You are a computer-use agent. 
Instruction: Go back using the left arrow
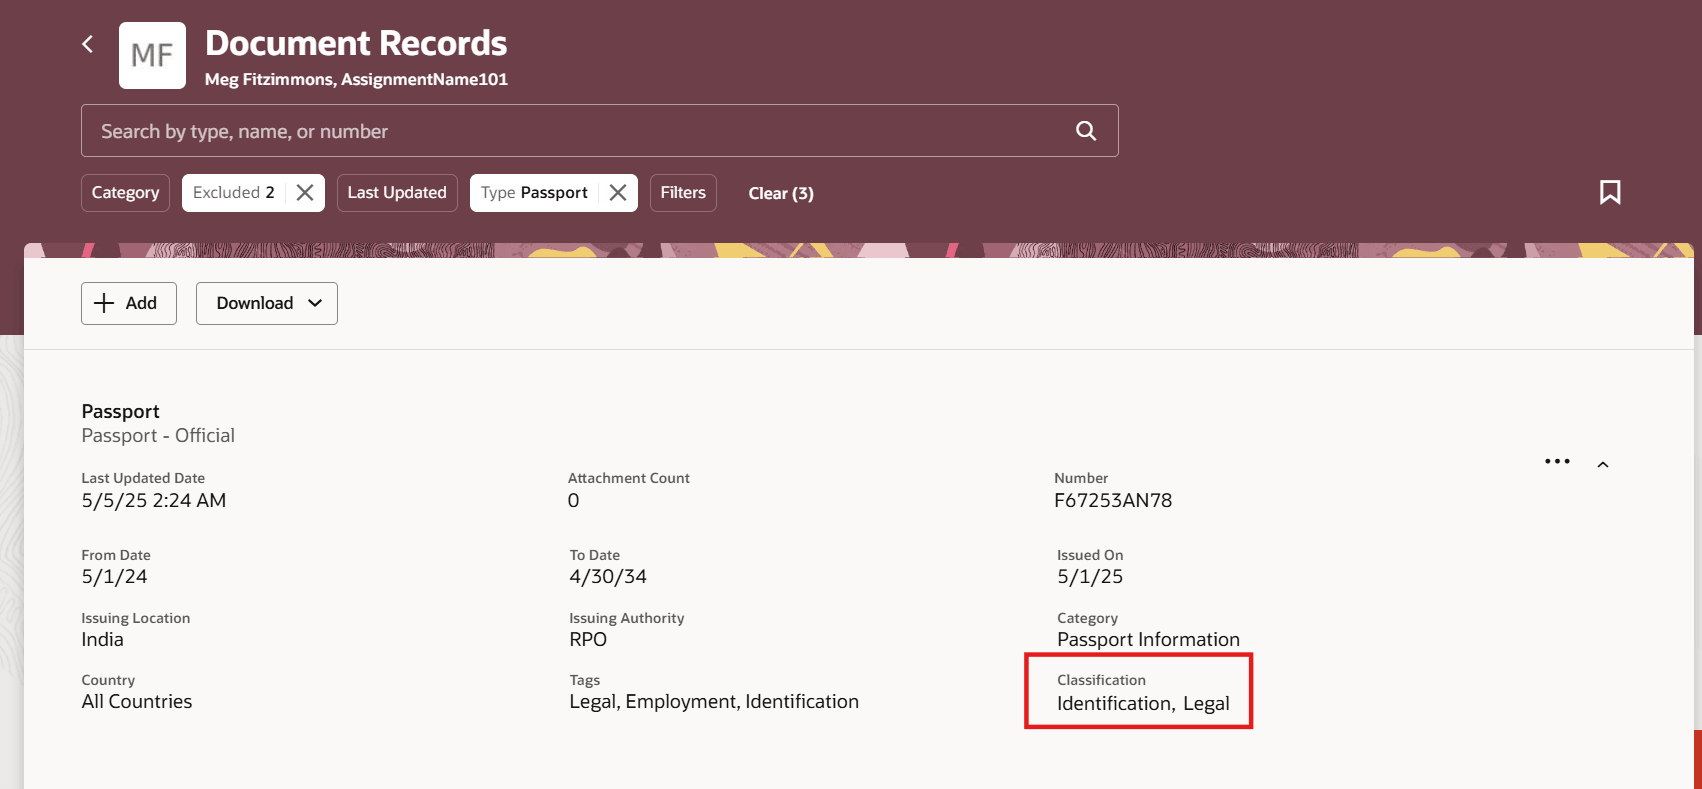tap(88, 44)
